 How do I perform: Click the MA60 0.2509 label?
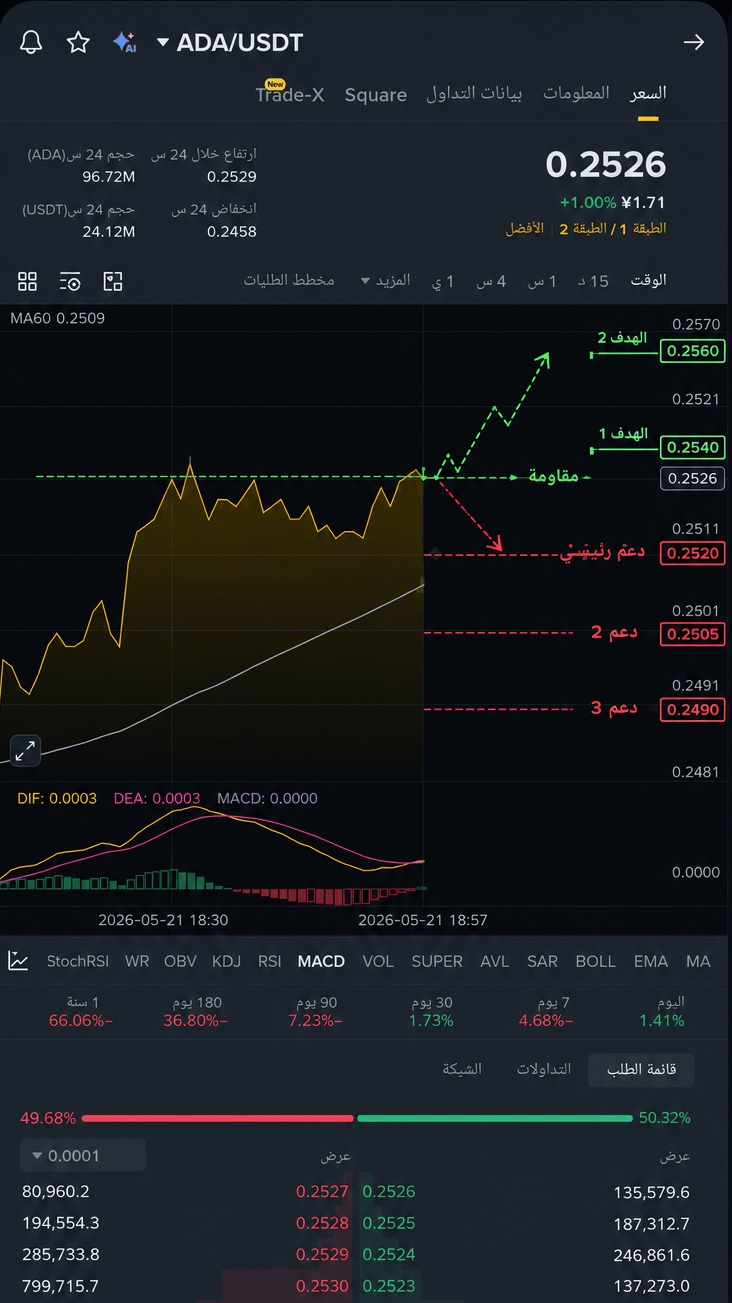click(x=57, y=318)
